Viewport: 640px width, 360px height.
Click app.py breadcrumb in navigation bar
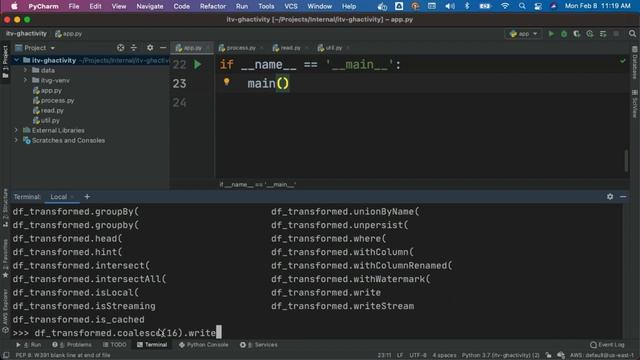pyautogui.click(x=68, y=34)
